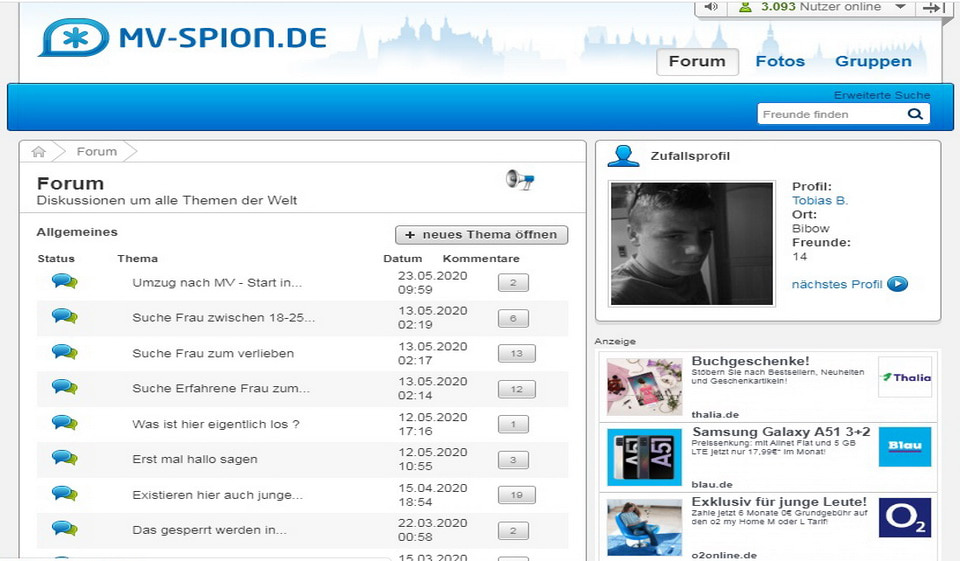Click the search magnifier icon

tap(914, 114)
